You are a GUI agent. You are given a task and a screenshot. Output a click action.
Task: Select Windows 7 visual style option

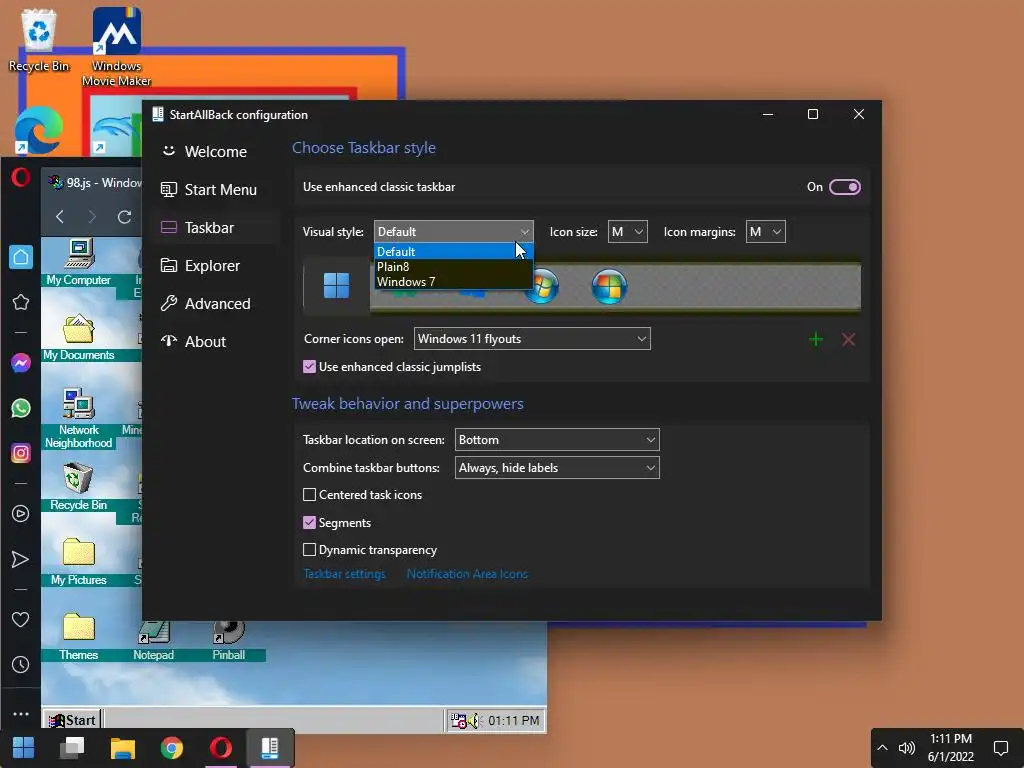453,281
